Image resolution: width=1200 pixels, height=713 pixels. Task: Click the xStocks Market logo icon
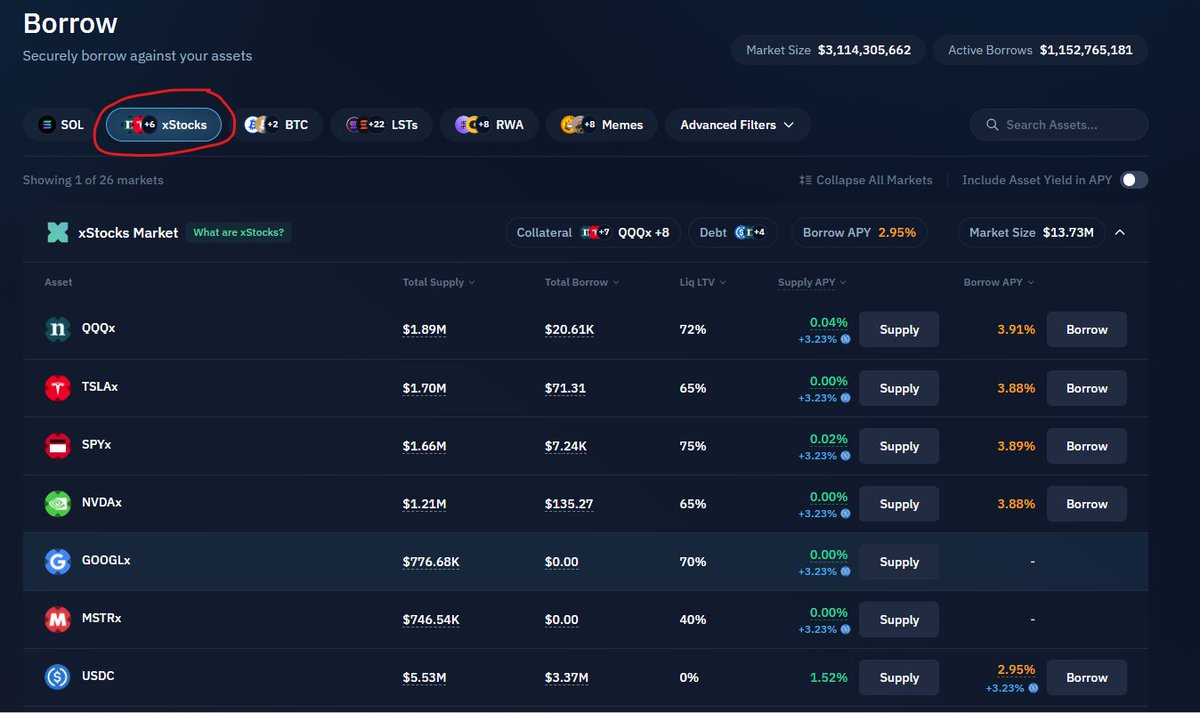pyautogui.click(x=57, y=232)
